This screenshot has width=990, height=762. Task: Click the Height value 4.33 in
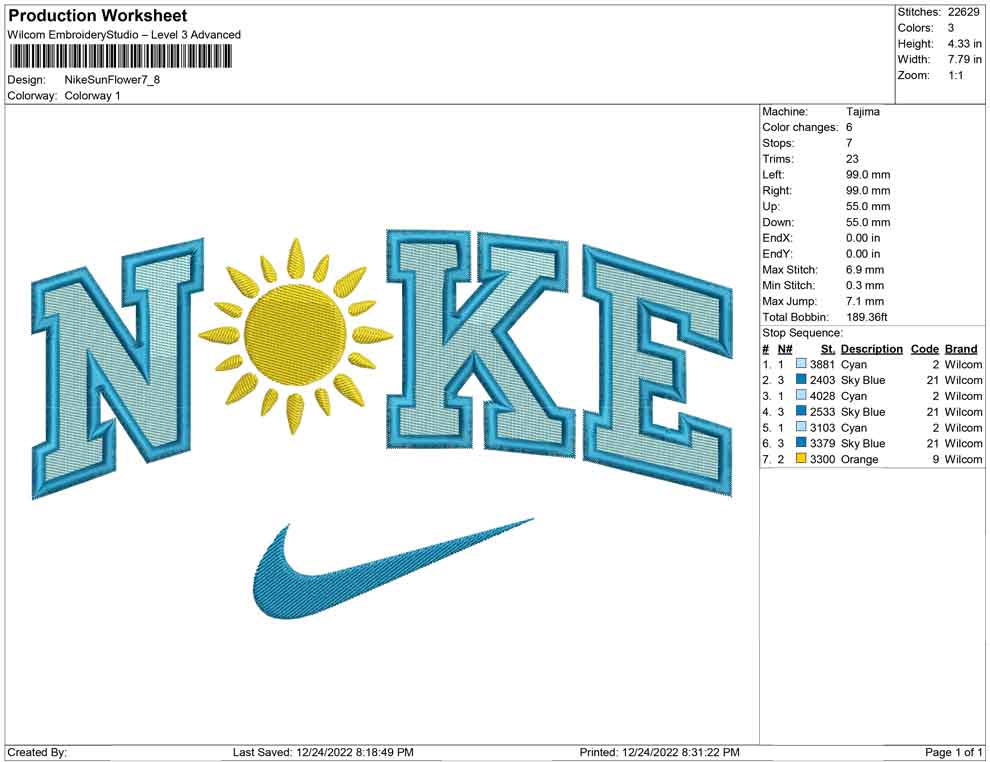tap(964, 44)
